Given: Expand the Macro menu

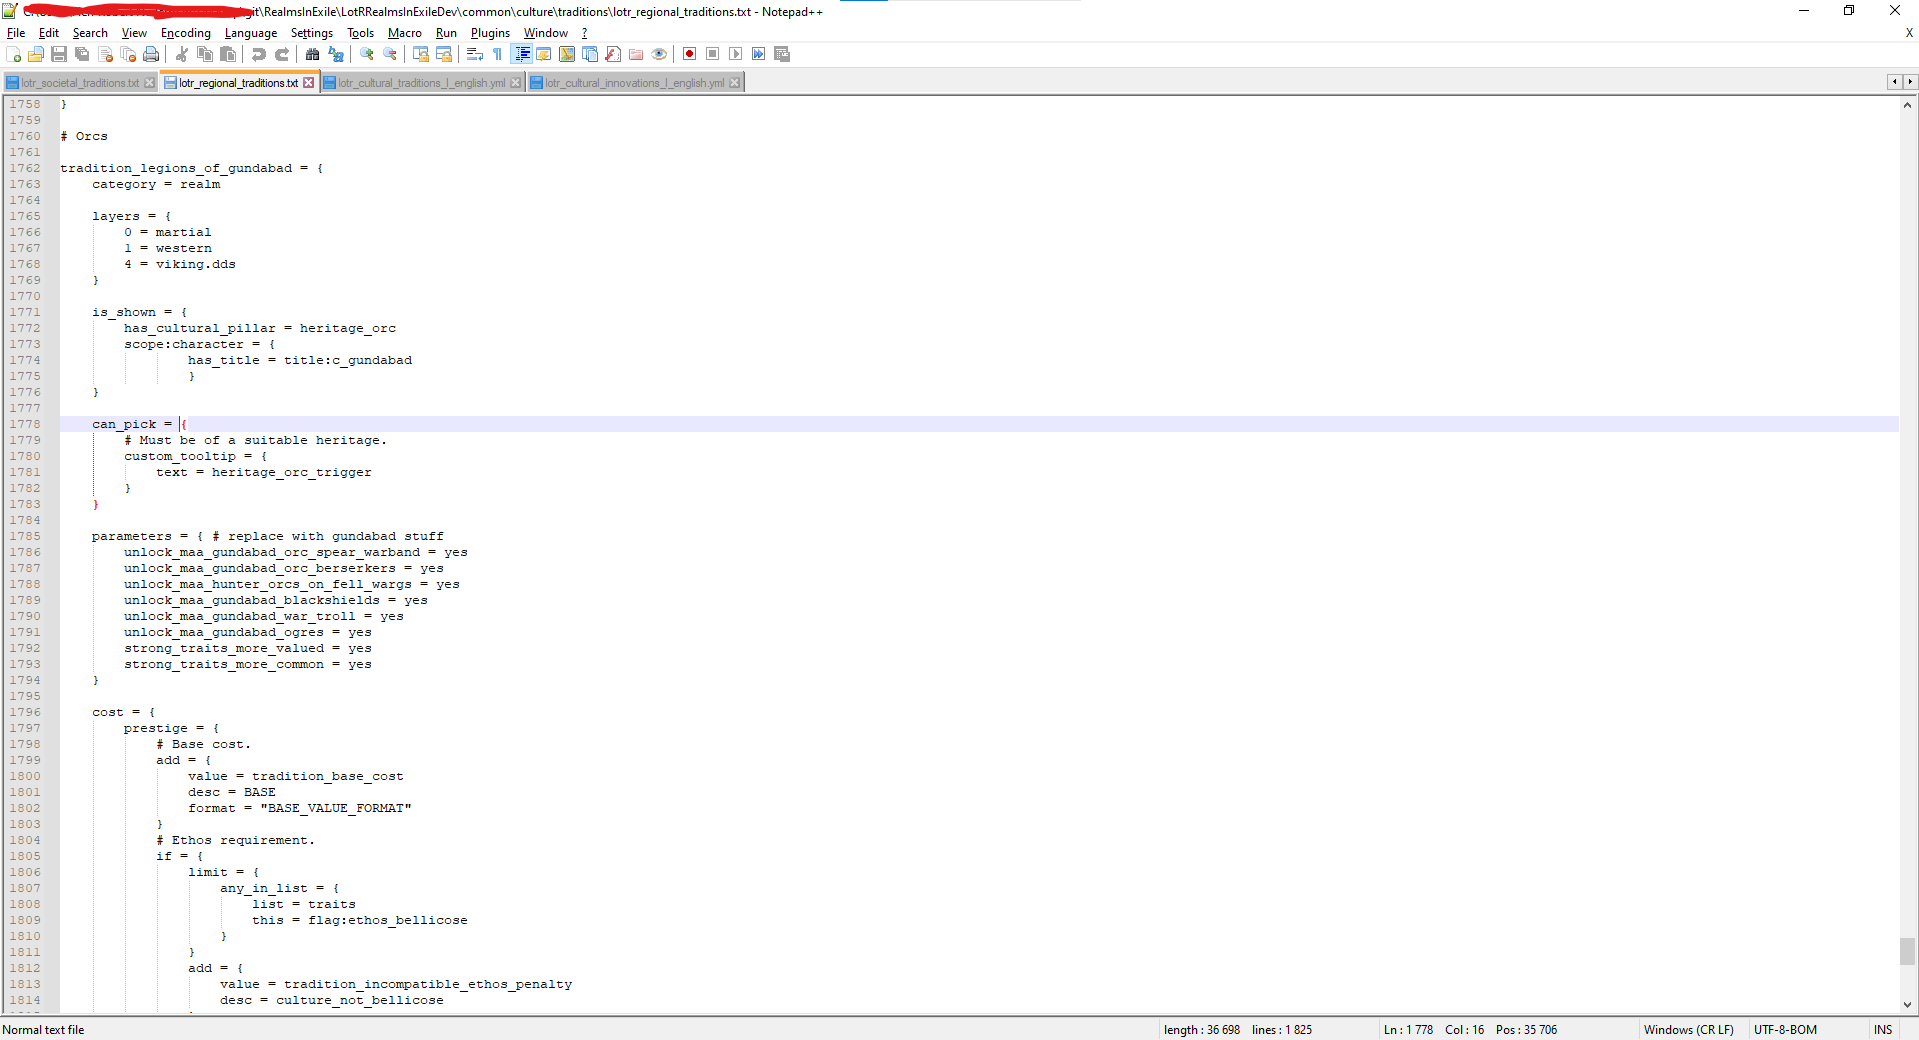Looking at the screenshot, I should click(405, 33).
